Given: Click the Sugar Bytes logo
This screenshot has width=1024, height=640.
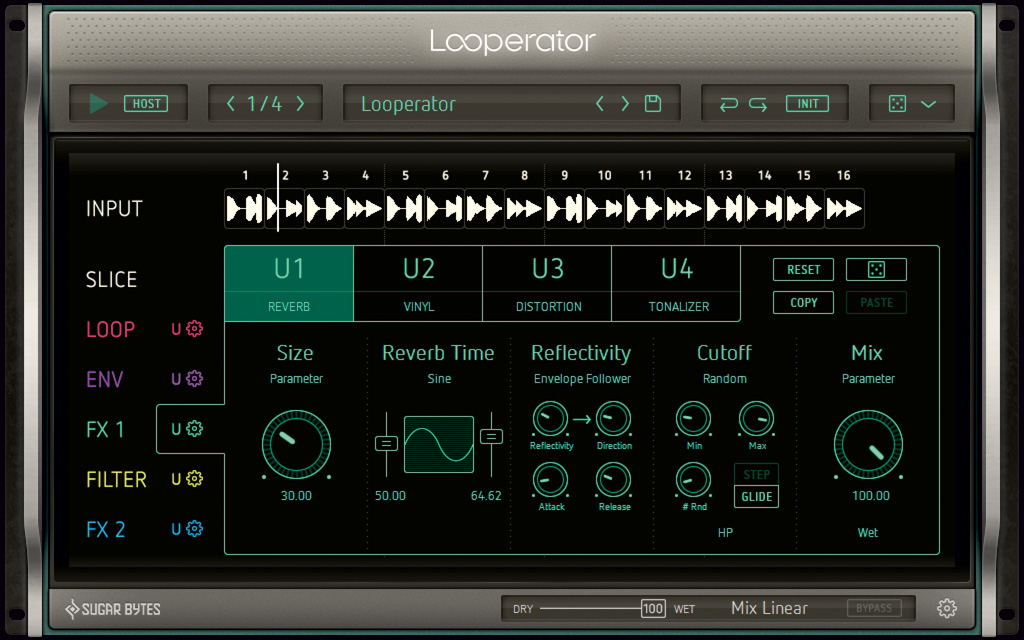Looking at the screenshot, I should pyautogui.click(x=110, y=608).
